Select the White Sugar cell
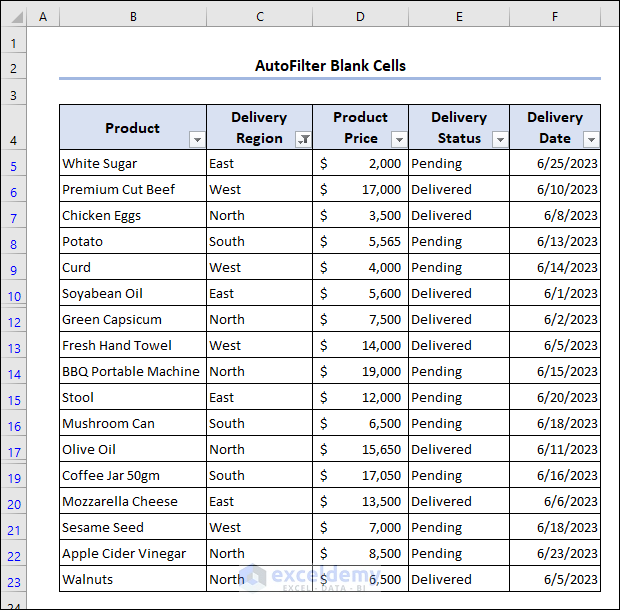Image resolution: width=620 pixels, height=610 pixels. [133, 164]
